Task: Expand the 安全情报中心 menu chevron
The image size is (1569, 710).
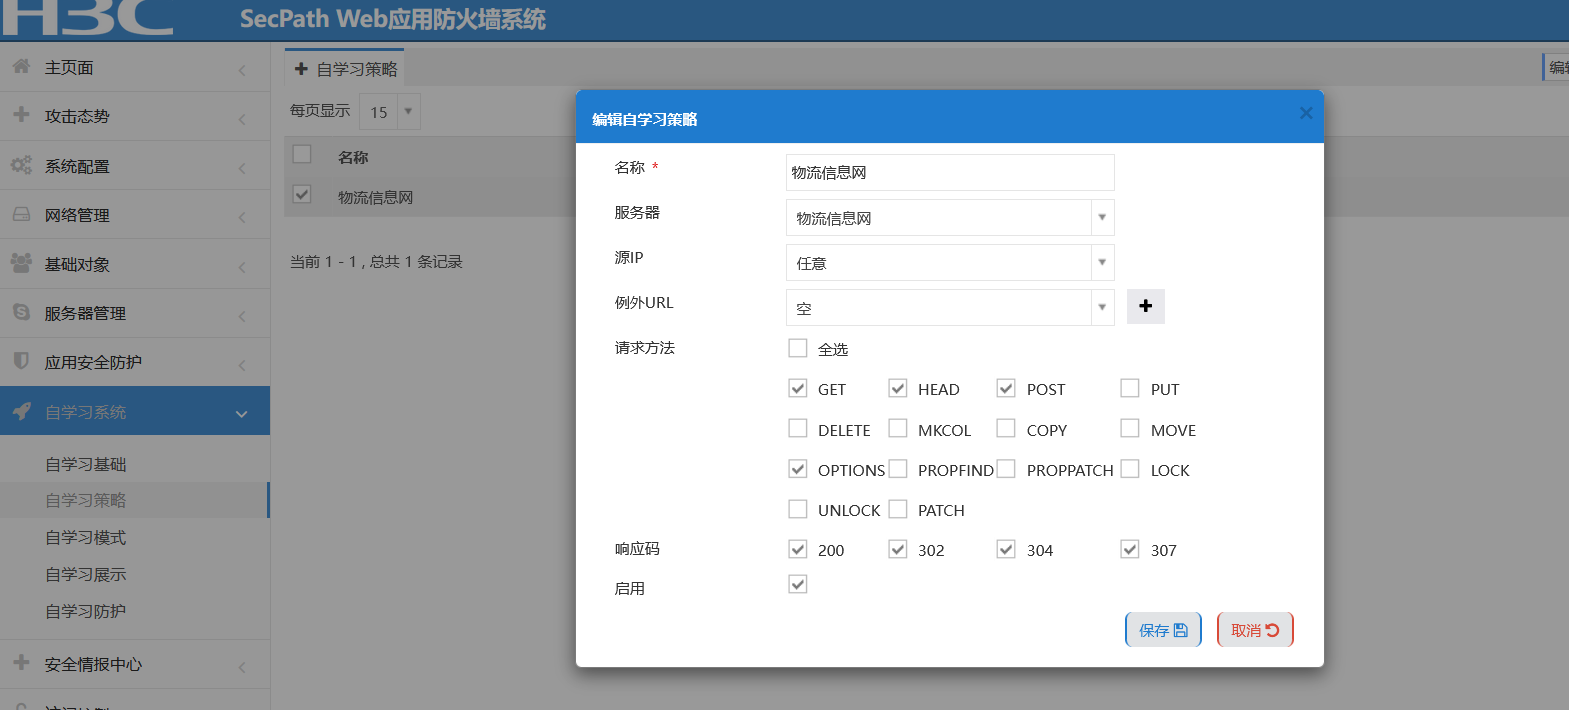Action: click(242, 667)
